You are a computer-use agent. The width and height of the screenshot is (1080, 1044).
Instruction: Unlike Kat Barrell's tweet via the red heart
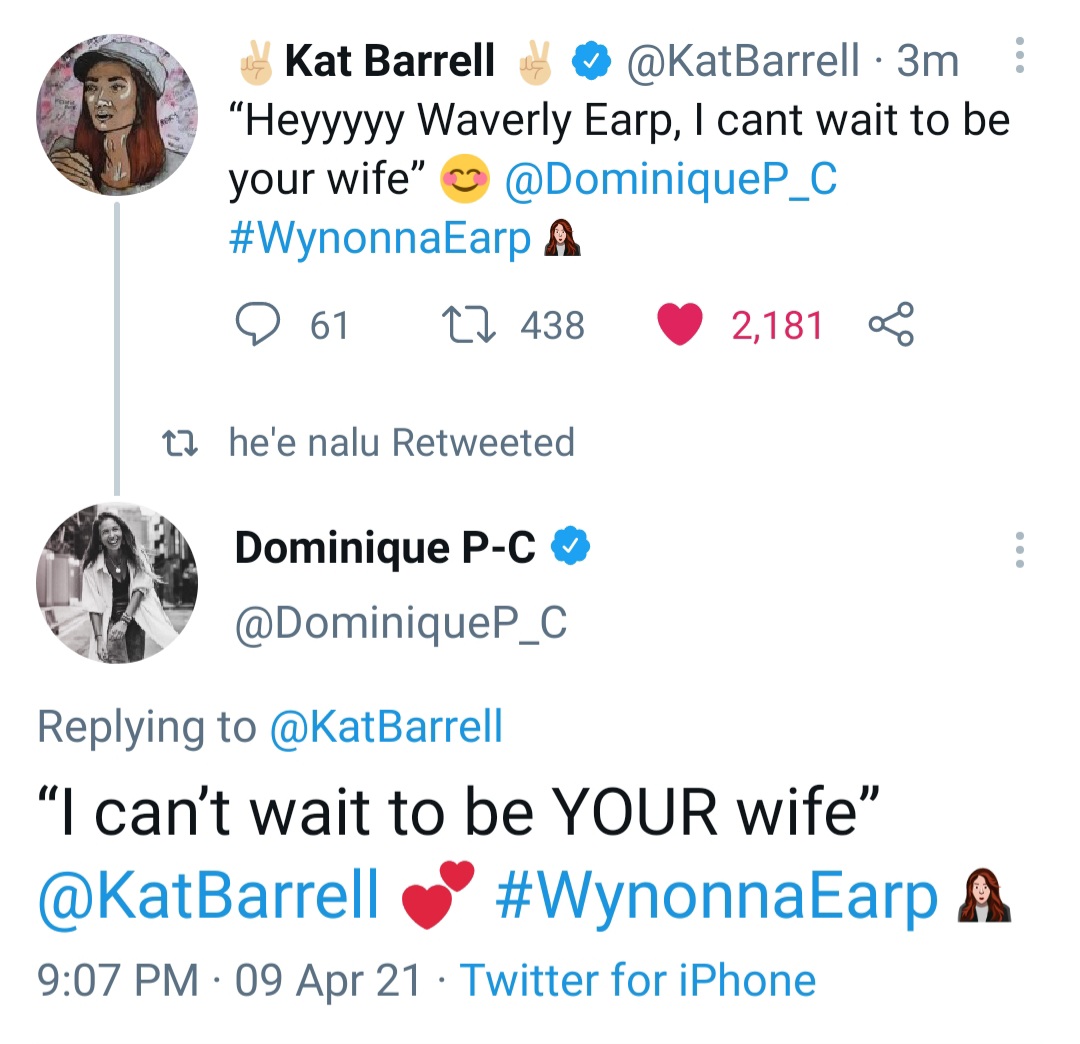679,324
